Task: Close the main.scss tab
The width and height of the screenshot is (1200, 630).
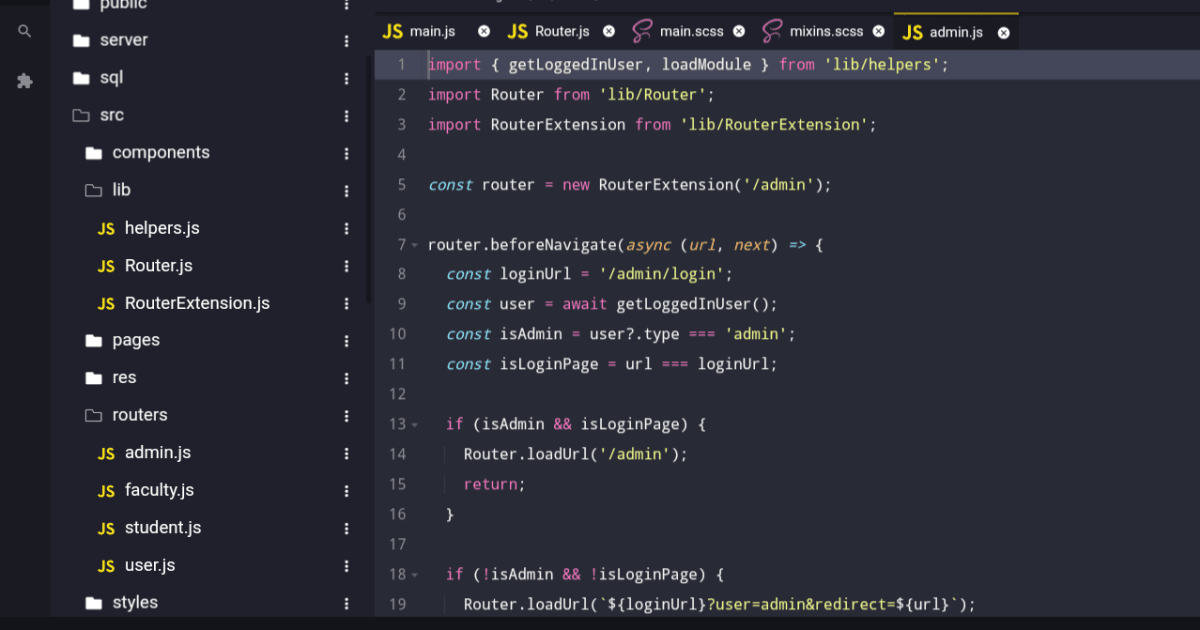Action: (738, 31)
